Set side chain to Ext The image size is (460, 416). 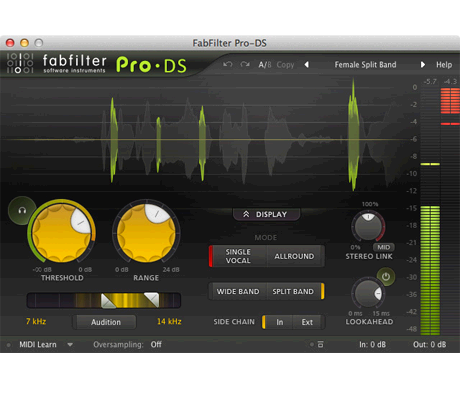[307, 322]
